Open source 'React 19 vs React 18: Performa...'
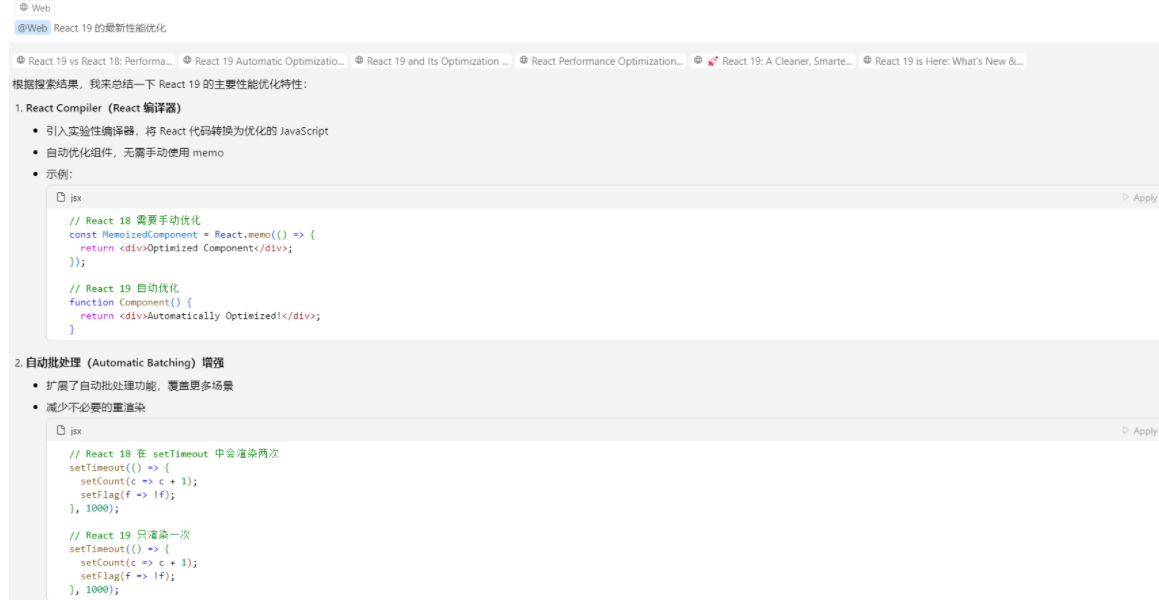The width and height of the screenshot is (1159, 600). click(95, 61)
